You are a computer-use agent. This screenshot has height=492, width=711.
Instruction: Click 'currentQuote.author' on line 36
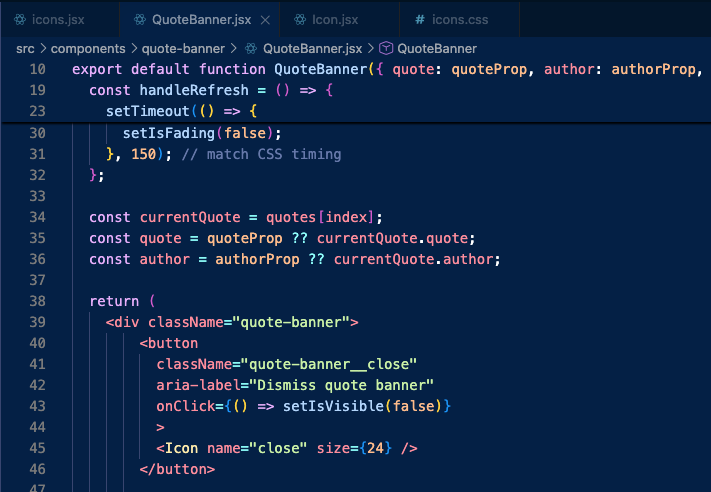tap(414, 259)
